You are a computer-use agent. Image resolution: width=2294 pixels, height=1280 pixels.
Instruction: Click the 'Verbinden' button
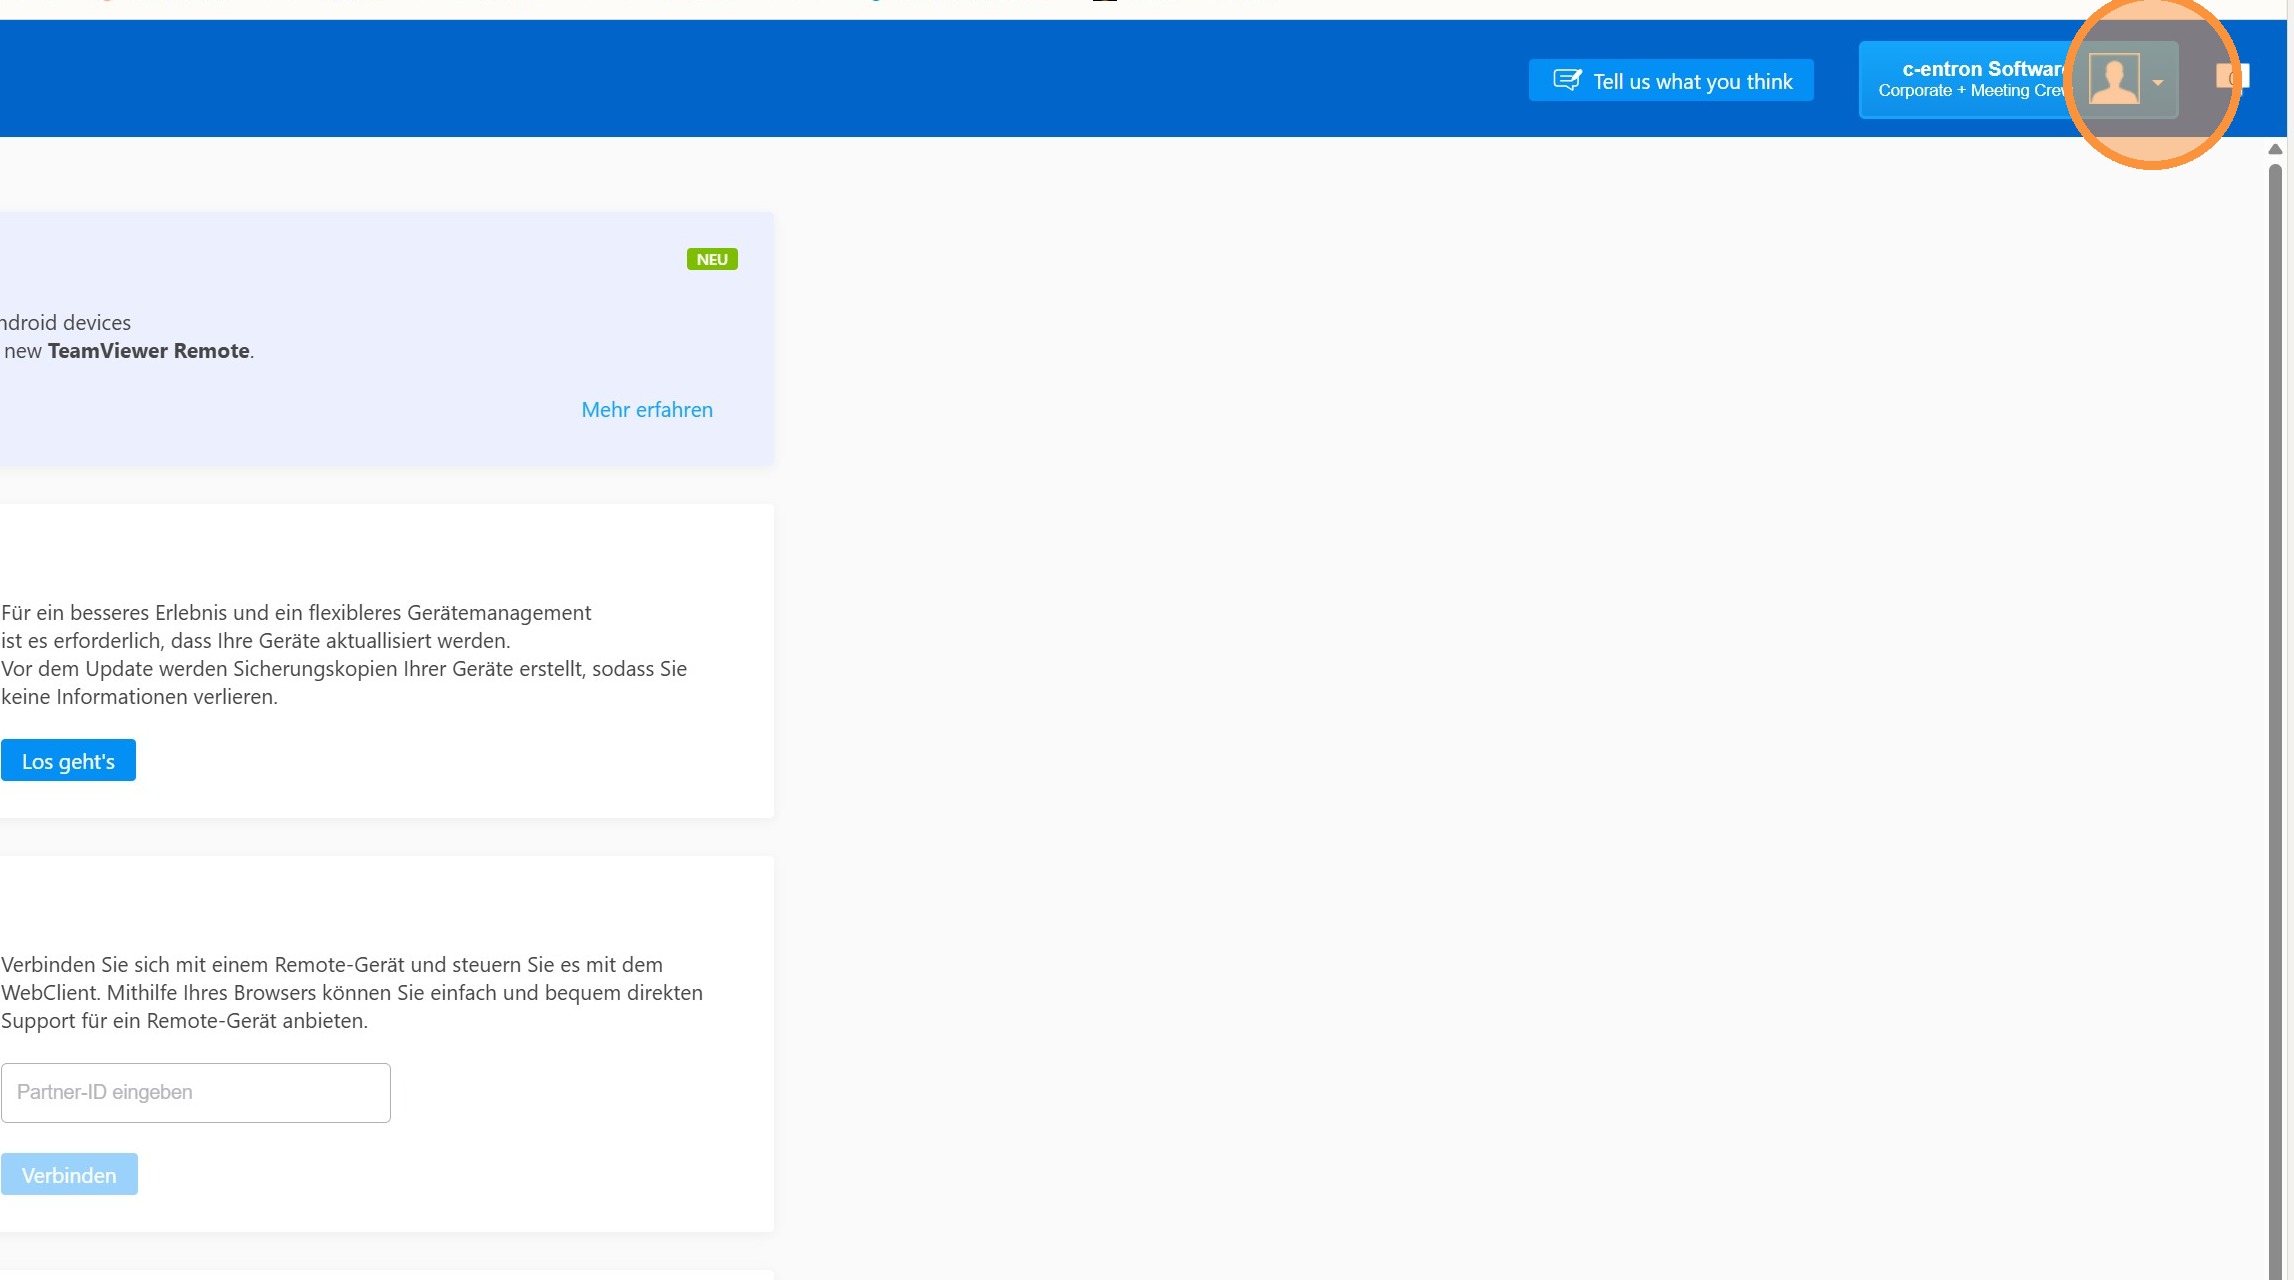[x=69, y=1175]
